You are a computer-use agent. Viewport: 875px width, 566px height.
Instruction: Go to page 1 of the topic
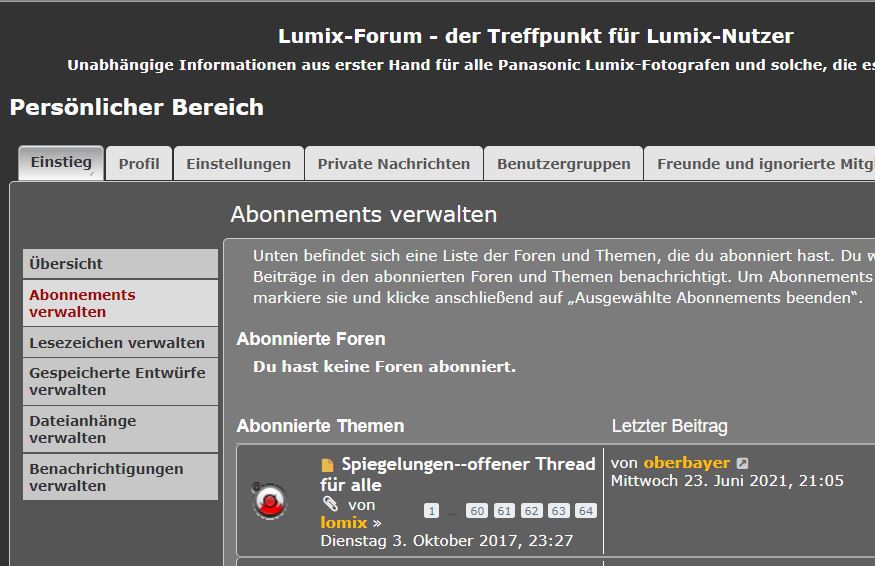[x=431, y=511]
